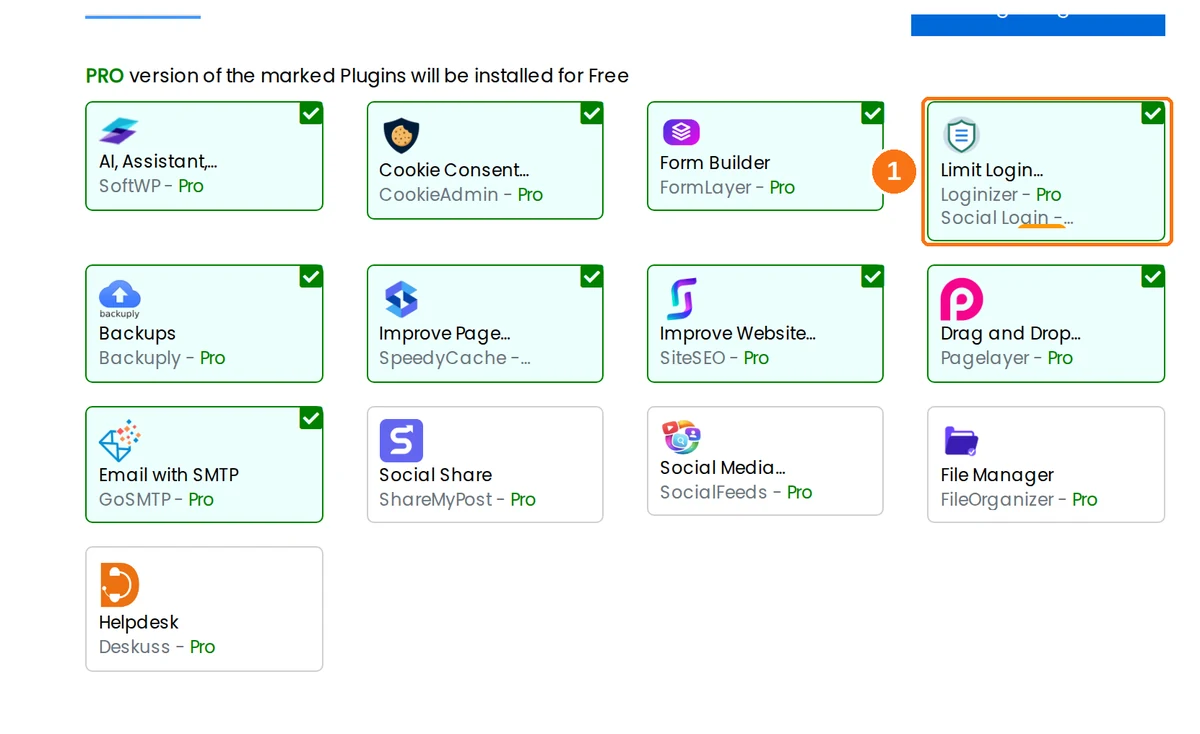Click the 'FormLayer - Pro' label
Image resolution: width=1200 pixels, height=734 pixels.
(728, 187)
